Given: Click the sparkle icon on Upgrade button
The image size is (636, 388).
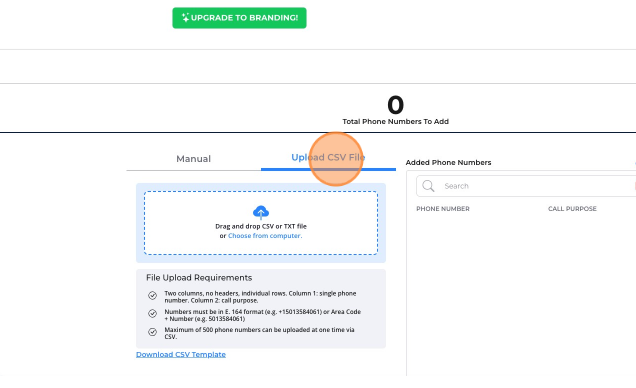Looking at the screenshot, I should pos(185,17).
